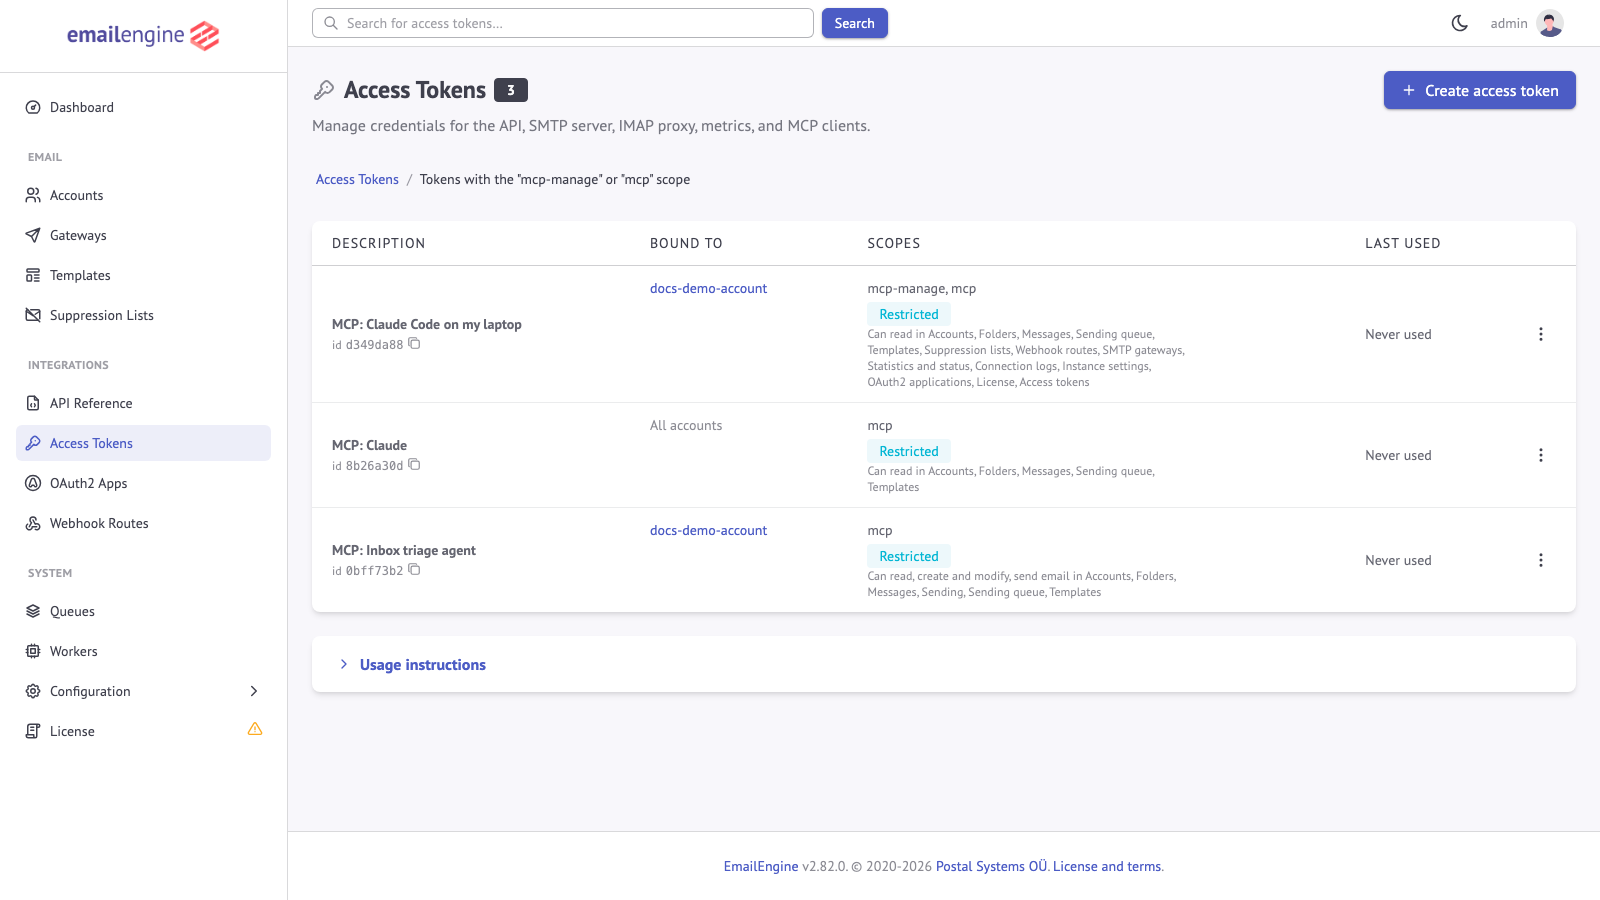
Task: Open actions menu for MCP: Claude token
Action: tap(1540, 455)
